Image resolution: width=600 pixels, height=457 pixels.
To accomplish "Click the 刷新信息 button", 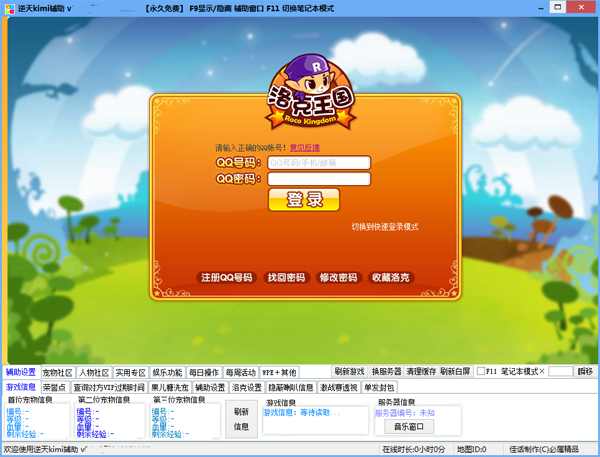I will [x=241, y=419].
